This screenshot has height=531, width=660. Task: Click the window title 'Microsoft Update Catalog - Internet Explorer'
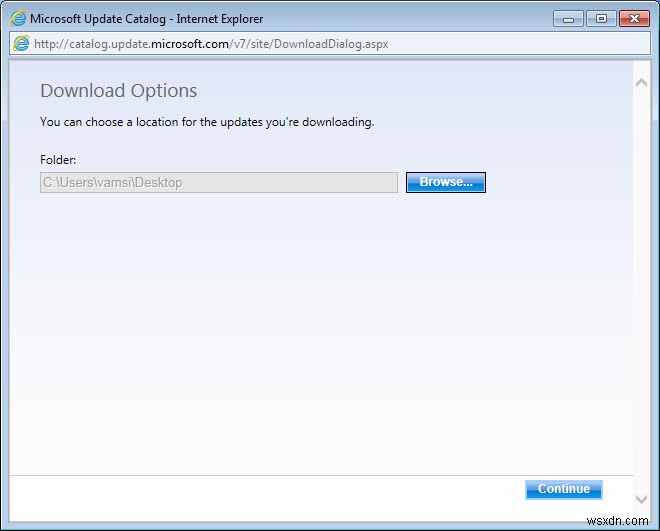pos(146,19)
